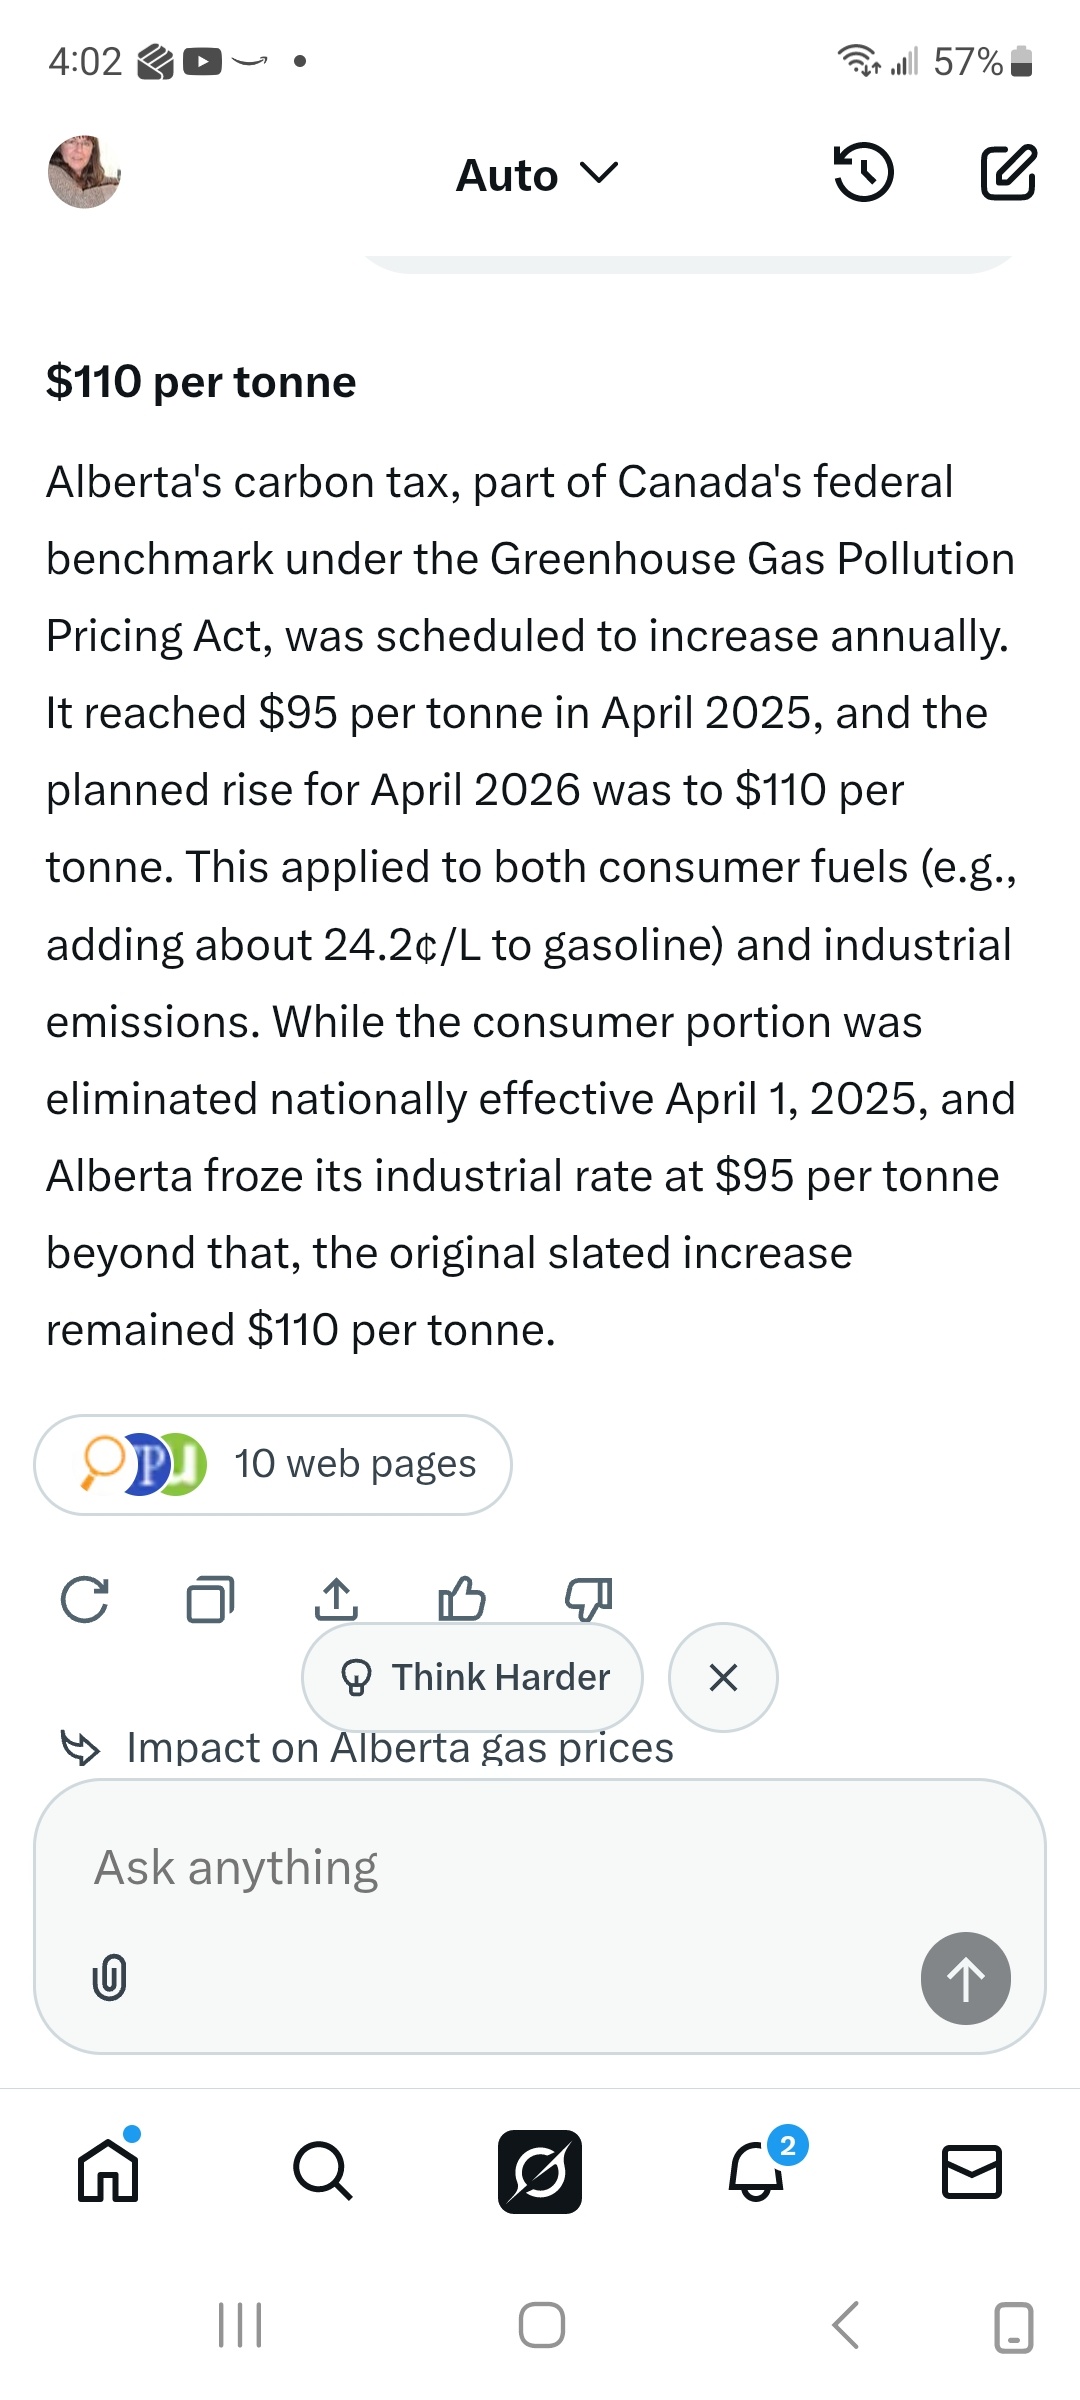Dislike the response with thumbs down
Image resolution: width=1080 pixels, height=2400 pixels.
coord(588,1597)
